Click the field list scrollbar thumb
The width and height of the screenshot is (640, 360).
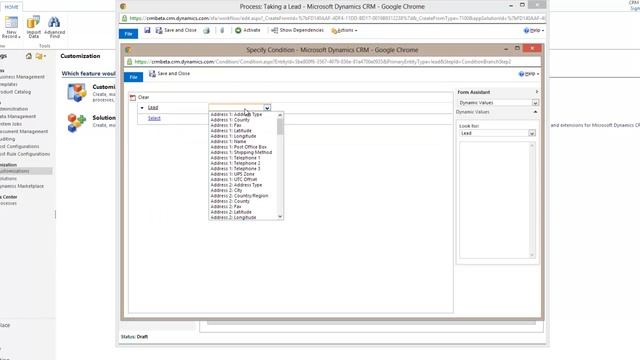point(280,127)
